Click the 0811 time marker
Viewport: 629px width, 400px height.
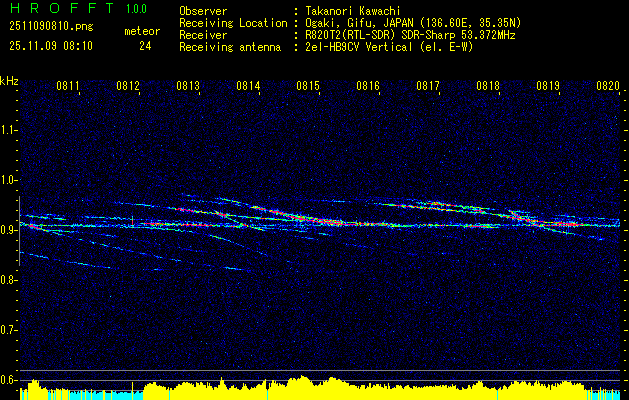coord(68,86)
